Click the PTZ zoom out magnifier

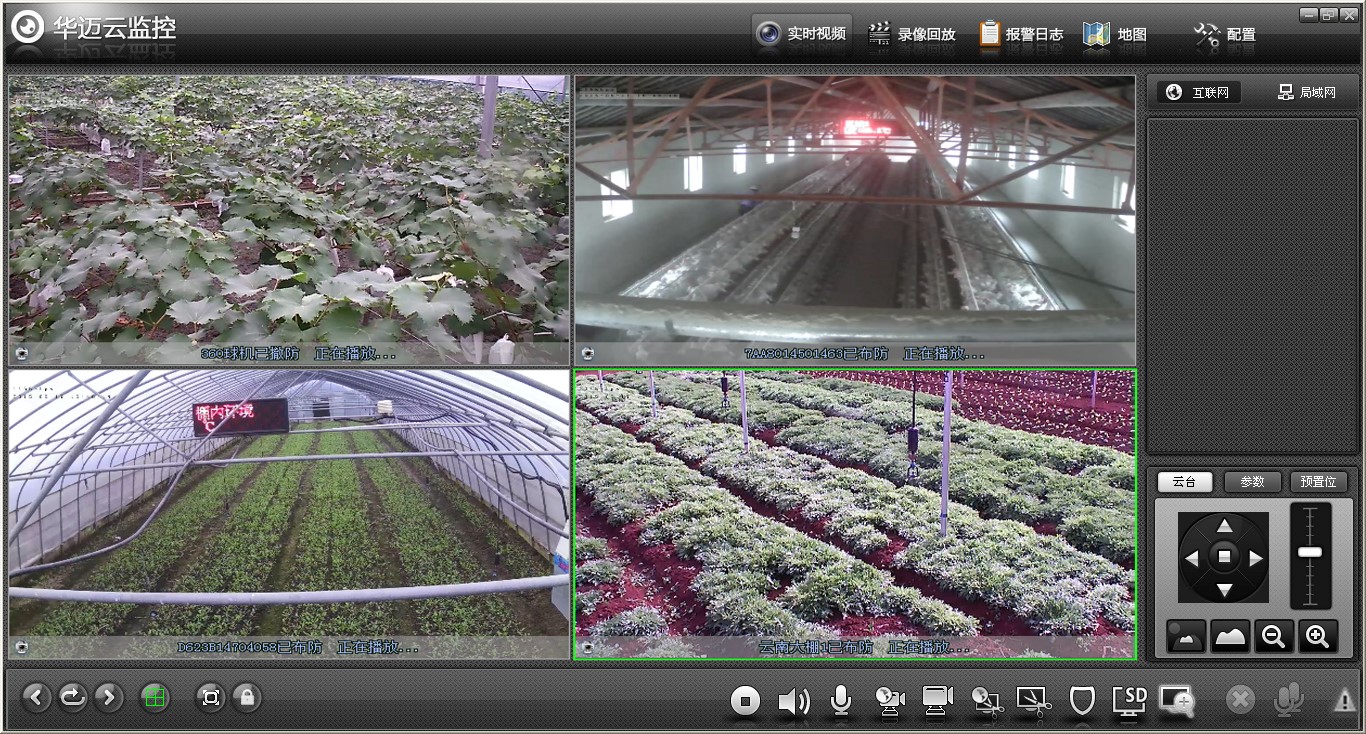tap(1274, 636)
